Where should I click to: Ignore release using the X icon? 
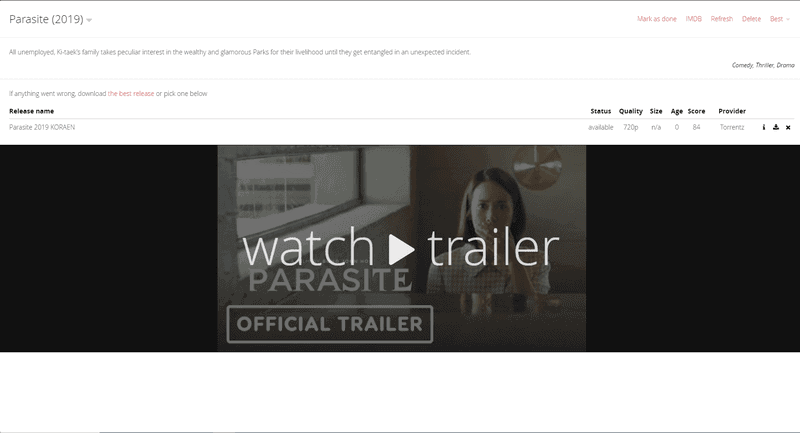(788, 128)
